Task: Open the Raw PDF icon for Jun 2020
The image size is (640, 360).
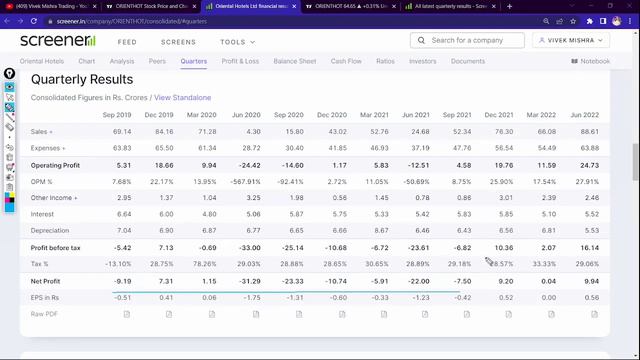Action: point(256,314)
